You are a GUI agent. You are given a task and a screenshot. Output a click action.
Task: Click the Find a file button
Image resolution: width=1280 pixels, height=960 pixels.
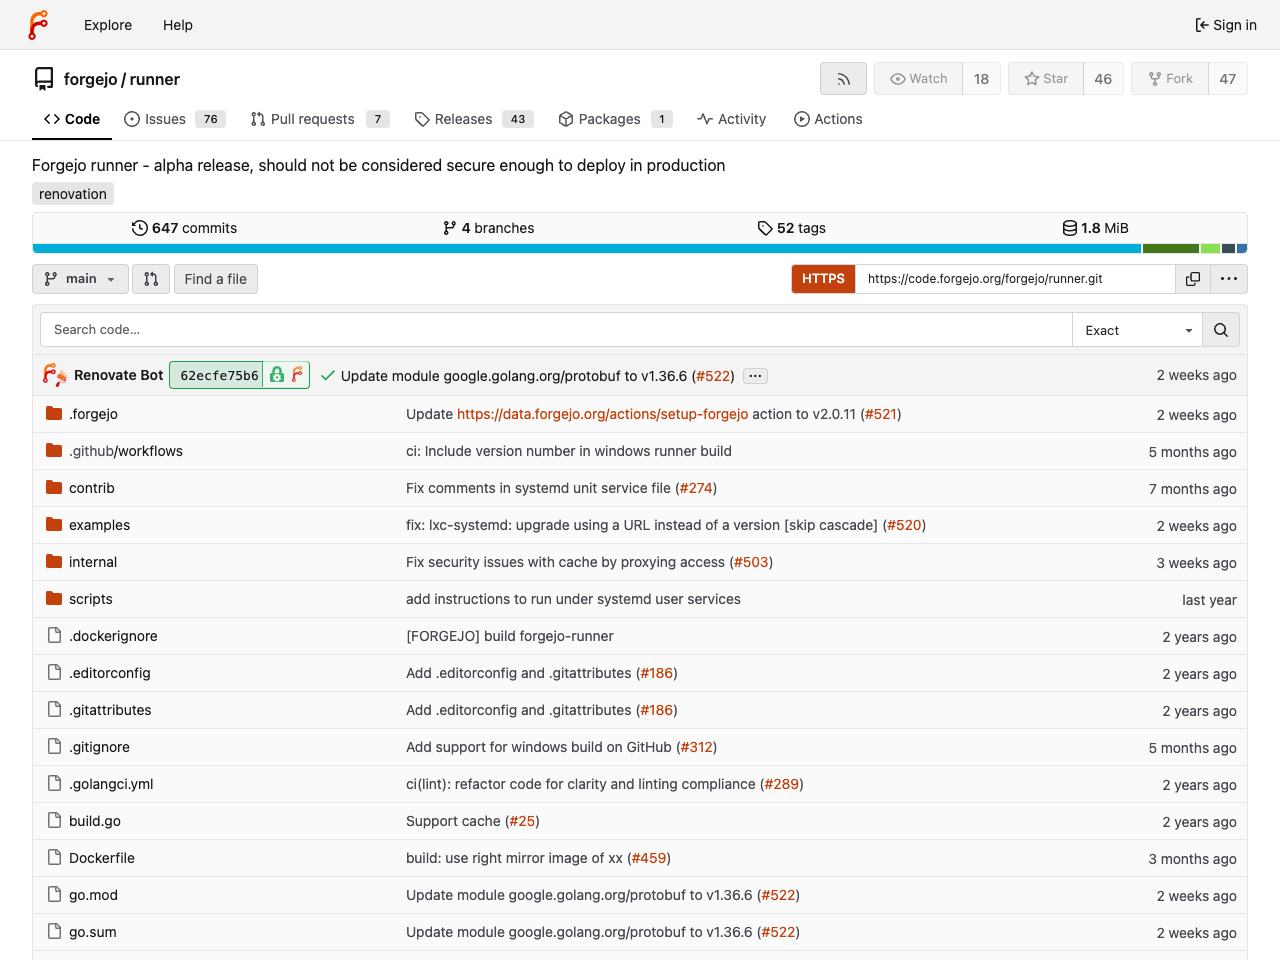(216, 279)
